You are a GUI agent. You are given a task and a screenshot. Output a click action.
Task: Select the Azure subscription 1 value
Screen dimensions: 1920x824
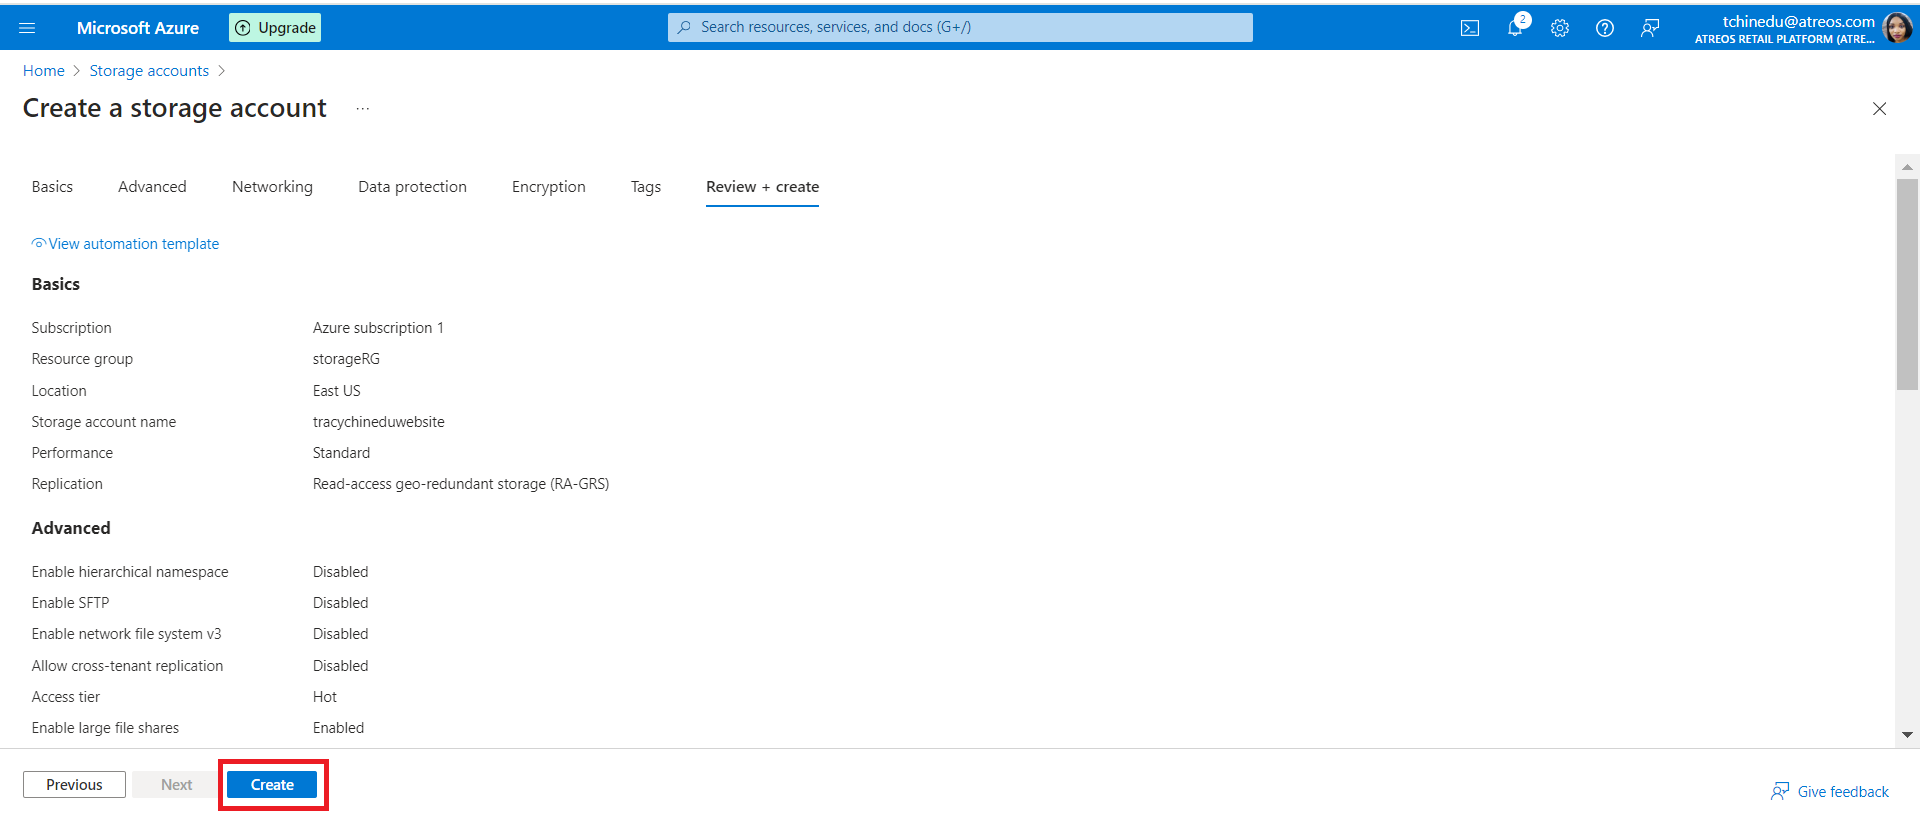[x=378, y=328]
